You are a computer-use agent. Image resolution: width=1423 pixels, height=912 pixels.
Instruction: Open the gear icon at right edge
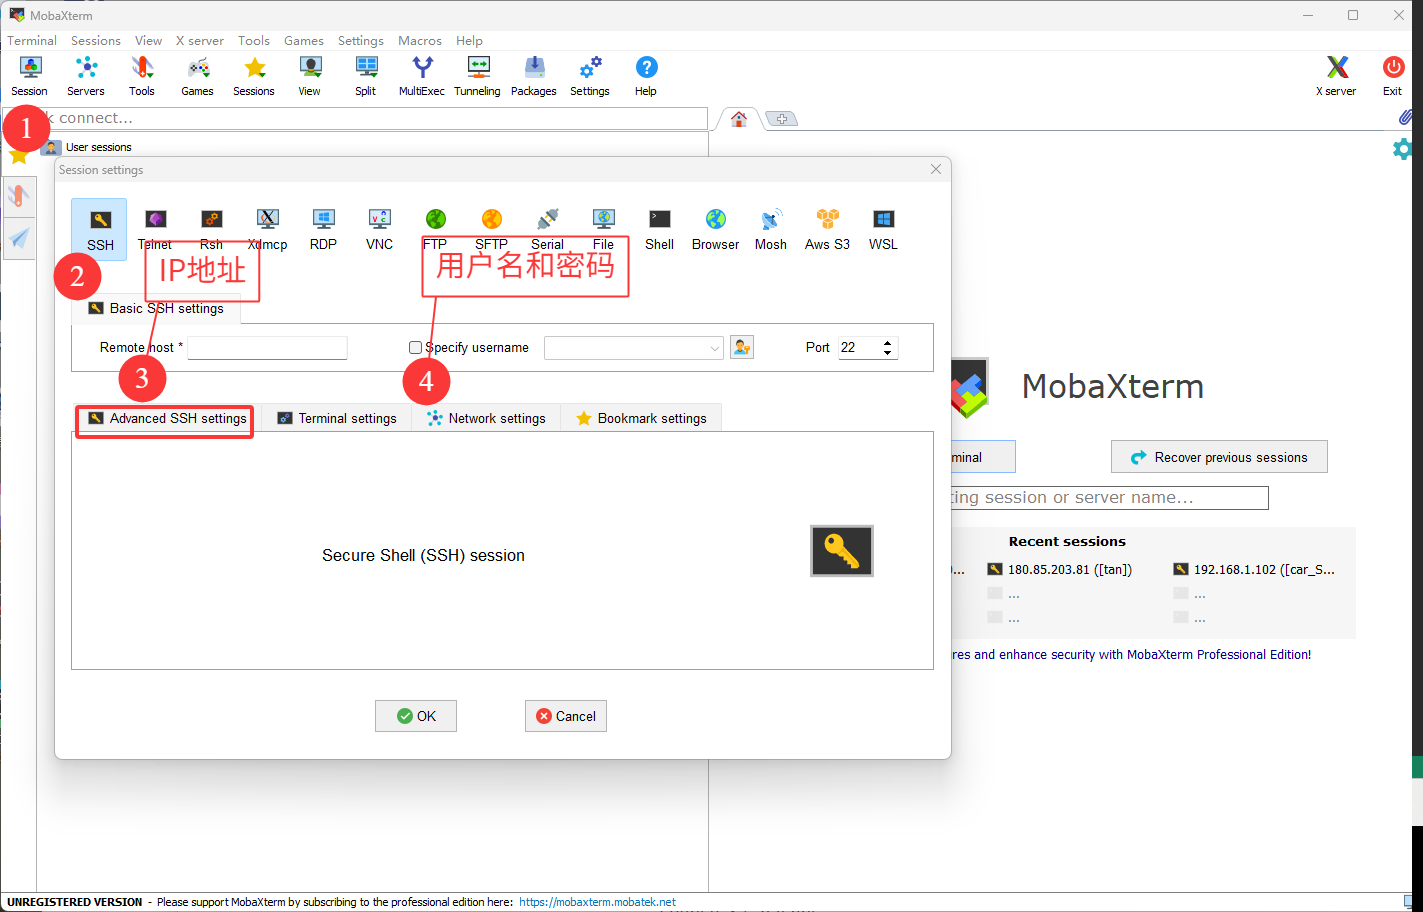[1403, 149]
